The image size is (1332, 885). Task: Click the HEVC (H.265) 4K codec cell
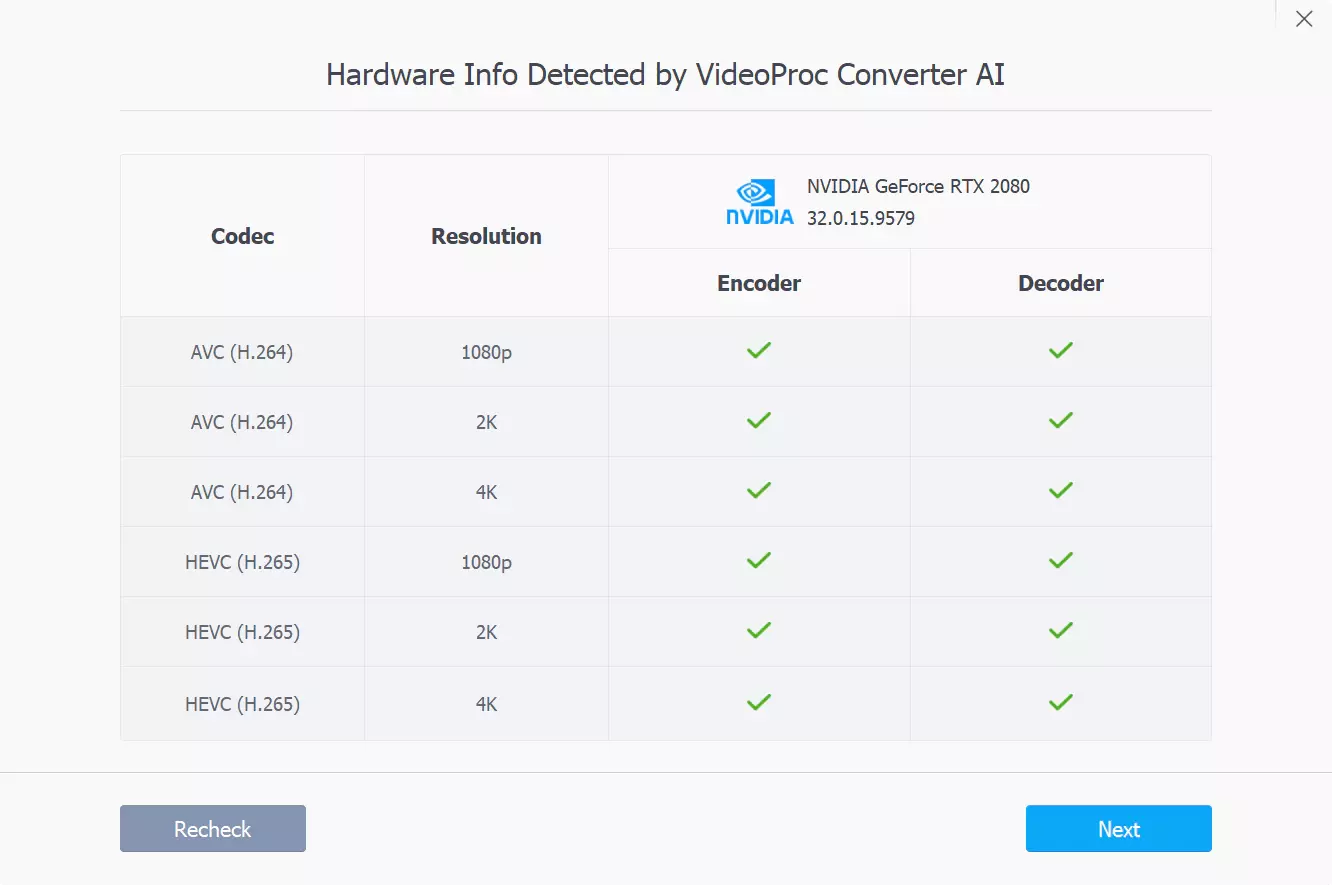[242, 704]
